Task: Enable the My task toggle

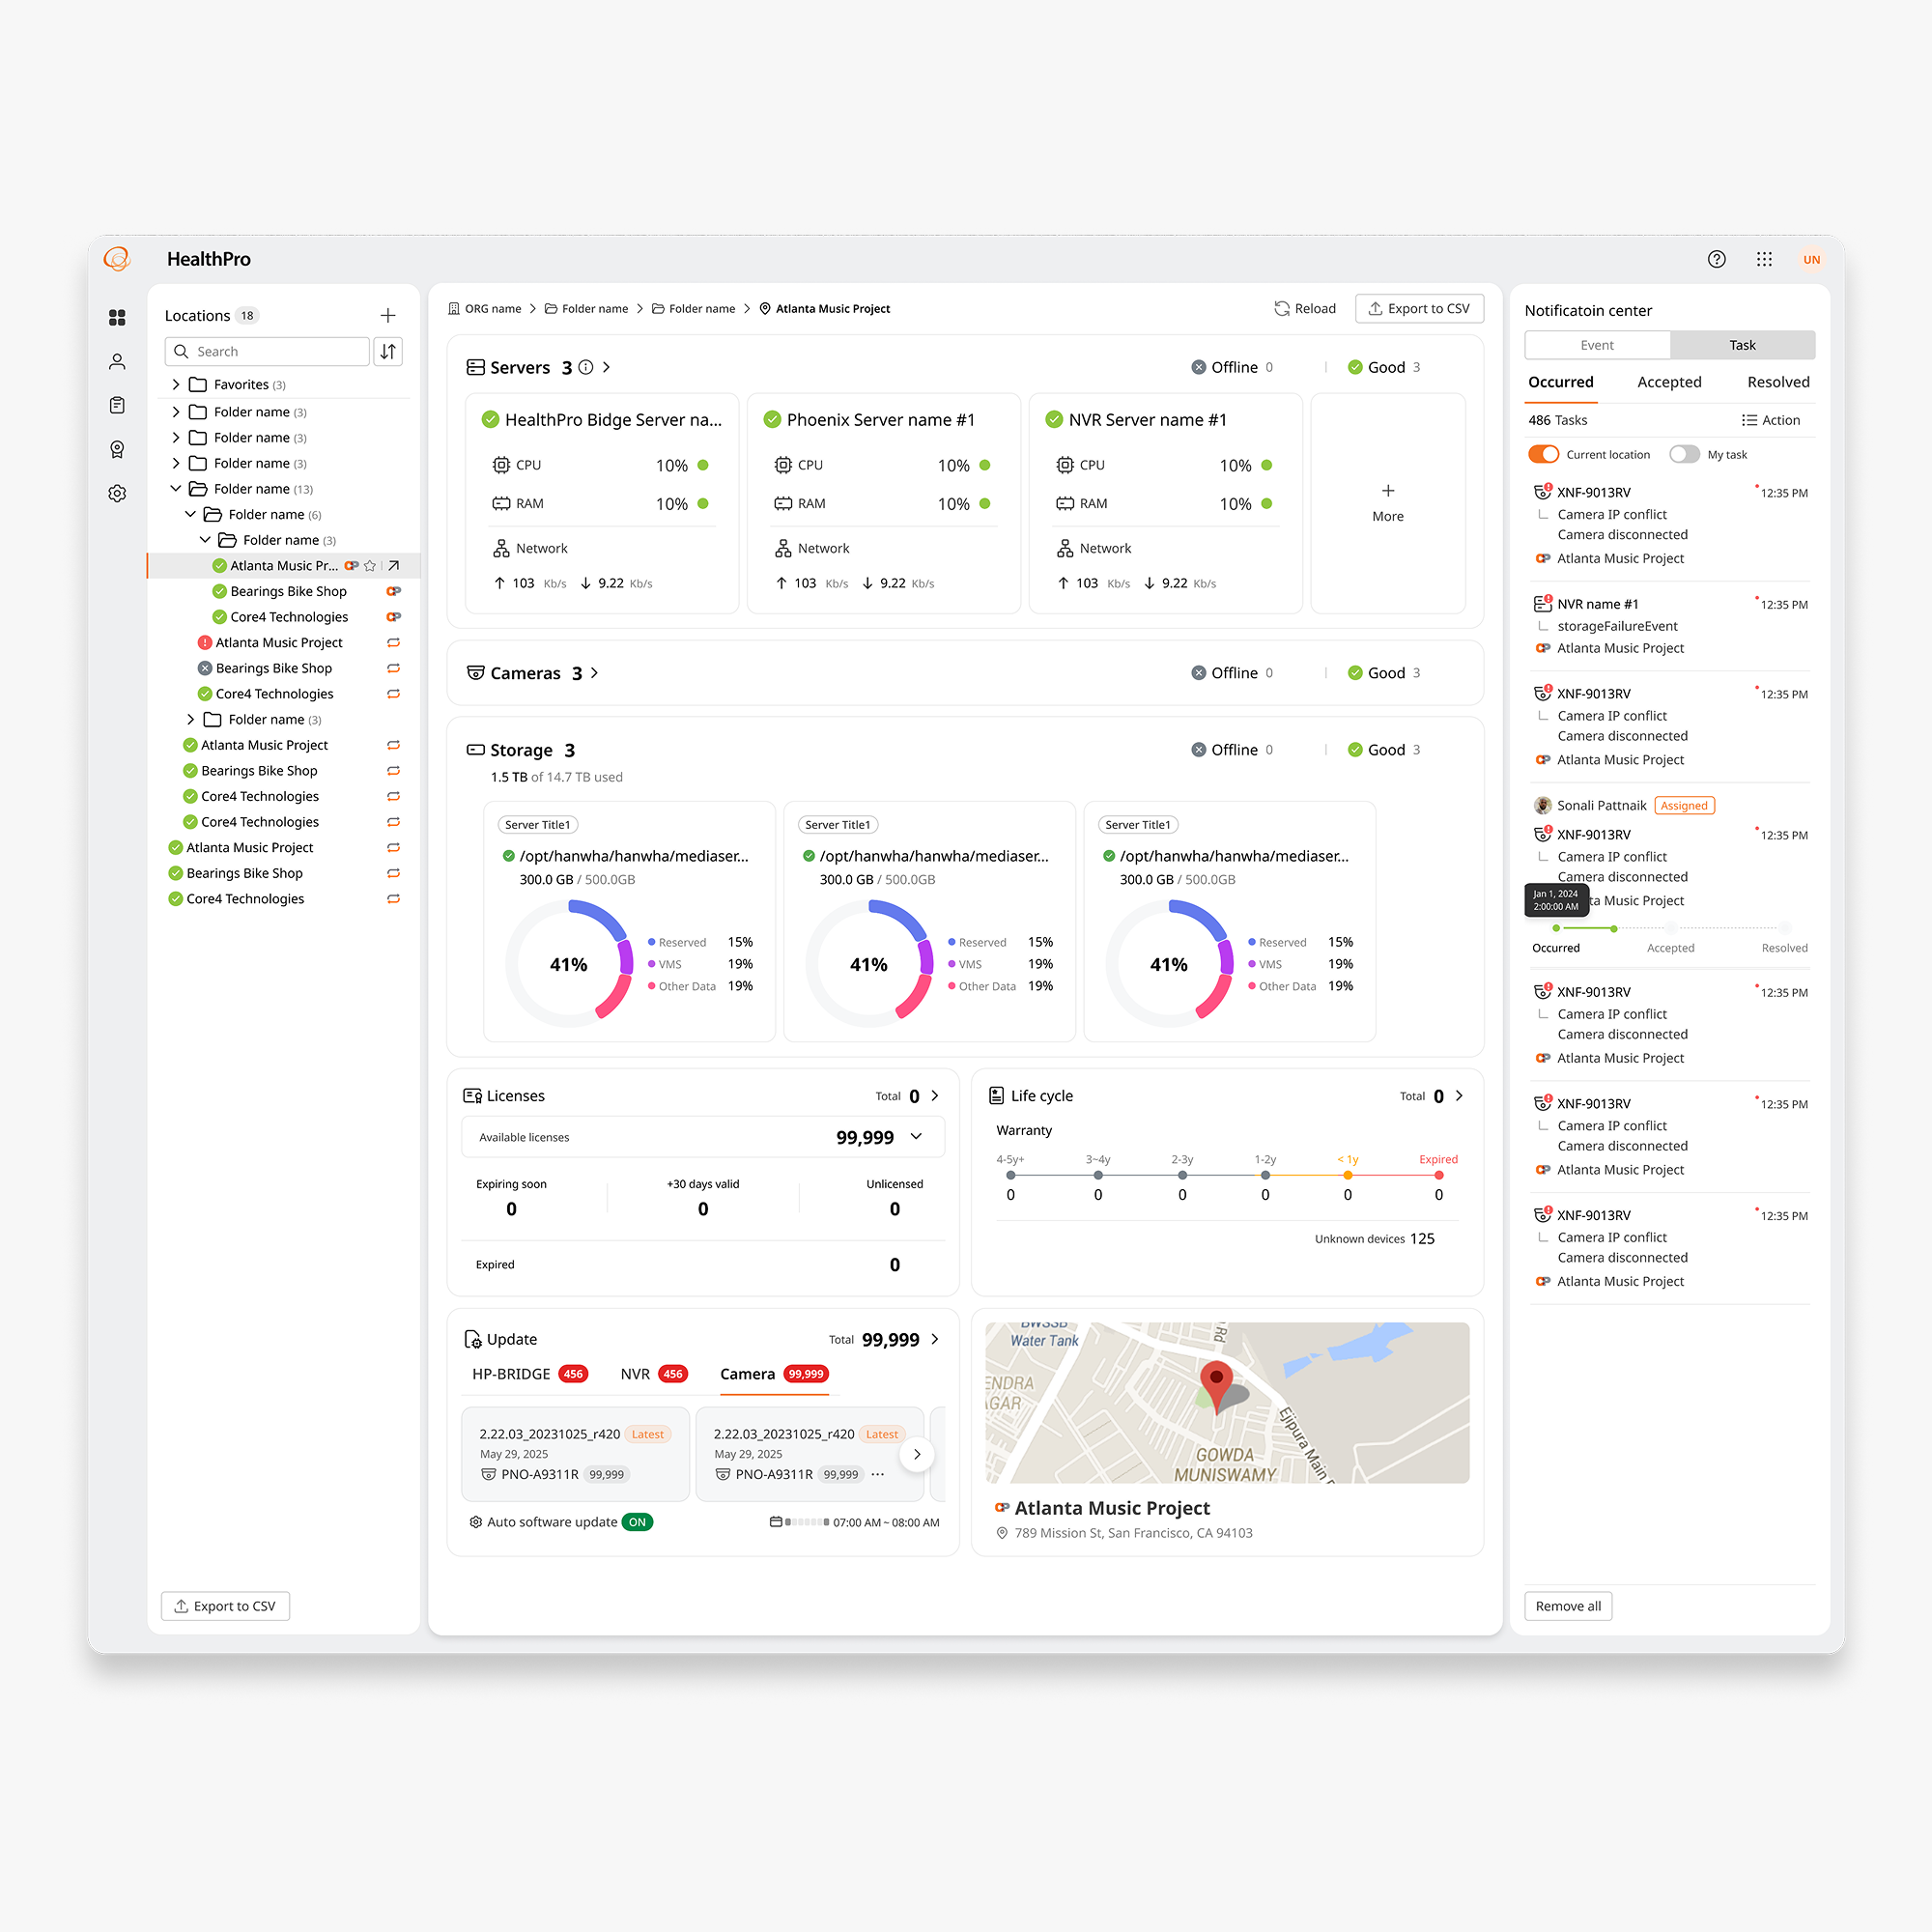Action: (1684, 454)
